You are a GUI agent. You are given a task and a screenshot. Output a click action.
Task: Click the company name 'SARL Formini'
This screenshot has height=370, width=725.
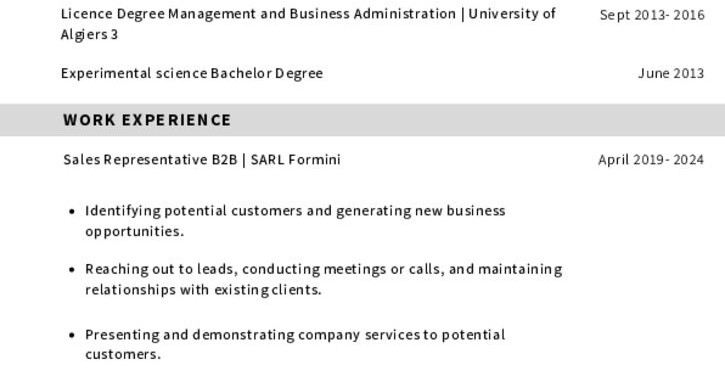coord(295,160)
